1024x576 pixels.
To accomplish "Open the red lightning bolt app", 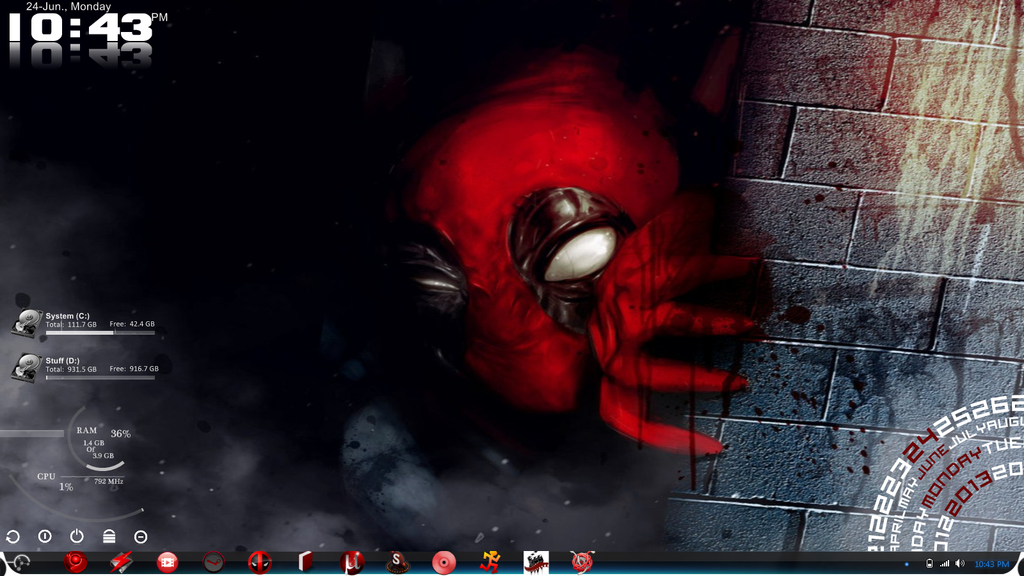I will (x=121, y=562).
